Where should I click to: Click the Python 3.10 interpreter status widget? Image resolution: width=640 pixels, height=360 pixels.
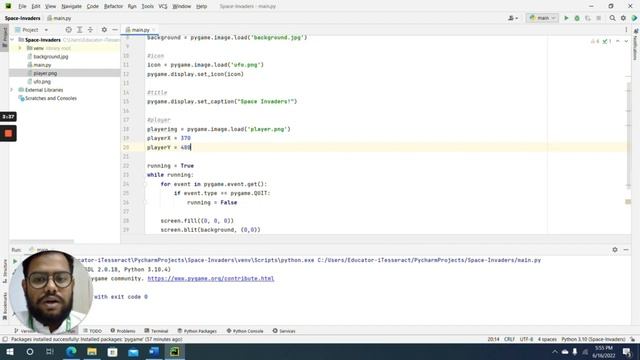coord(593,339)
